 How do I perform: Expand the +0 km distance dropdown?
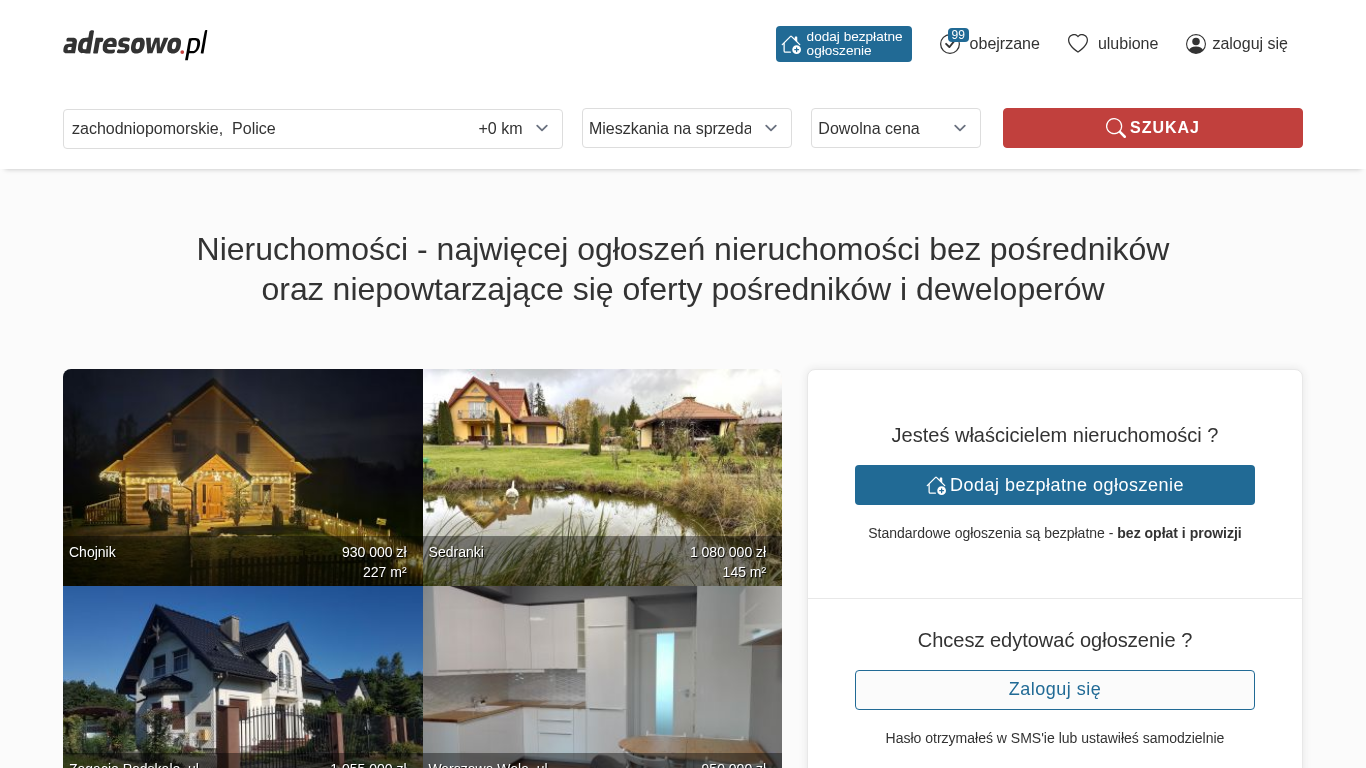(x=514, y=129)
